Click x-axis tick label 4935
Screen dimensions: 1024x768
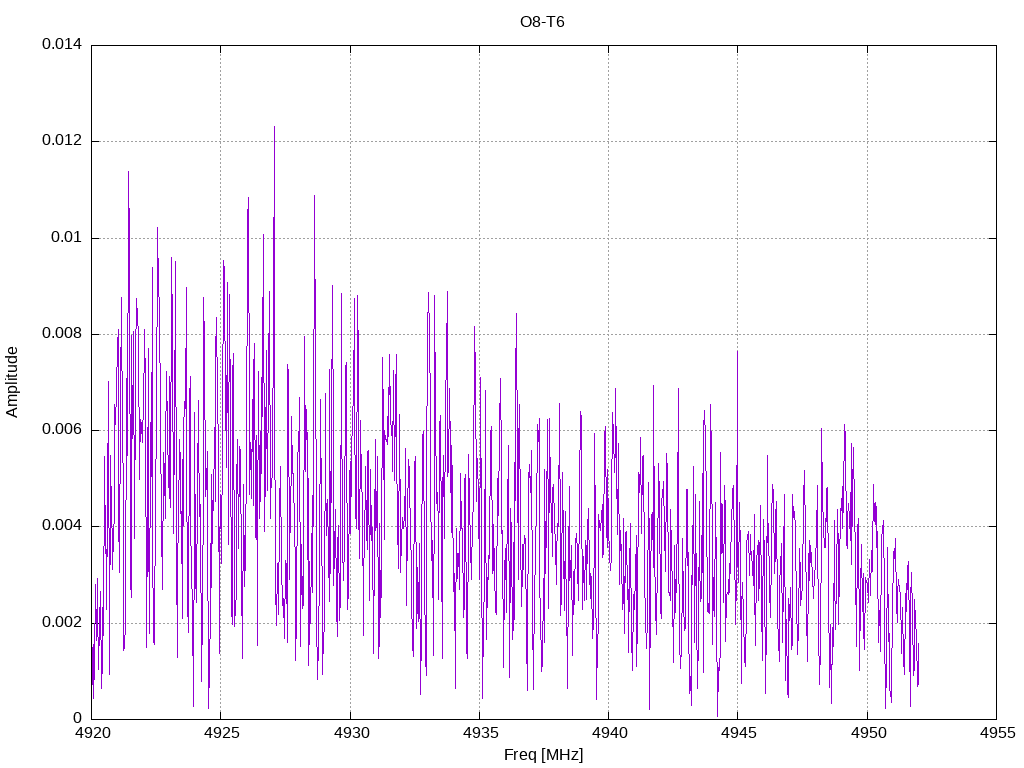[480, 733]
